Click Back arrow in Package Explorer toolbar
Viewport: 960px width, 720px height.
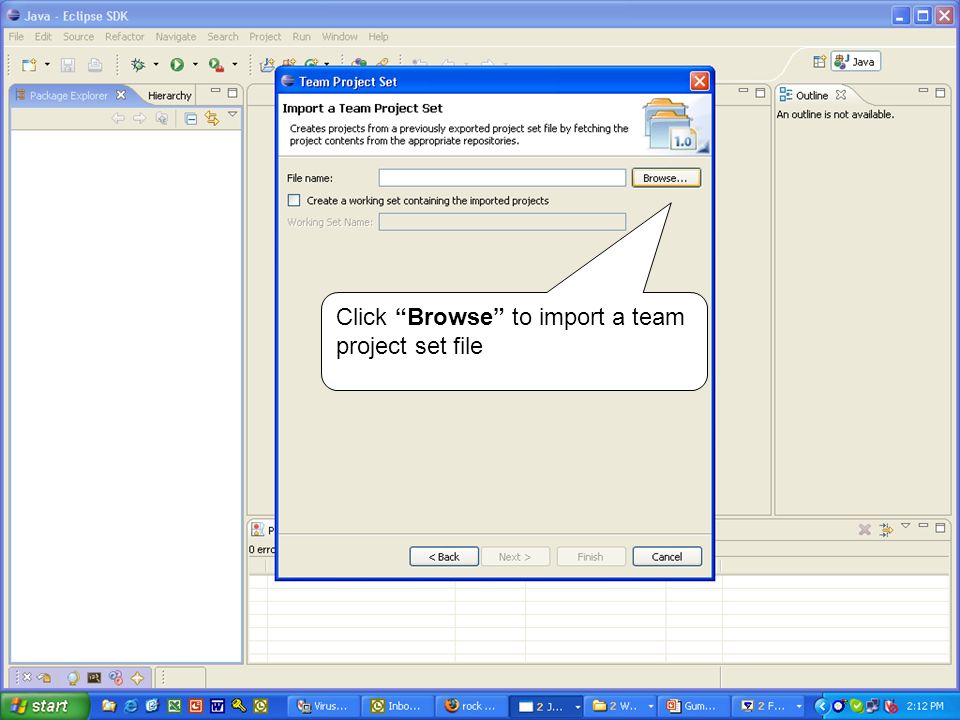pos(118,118)
